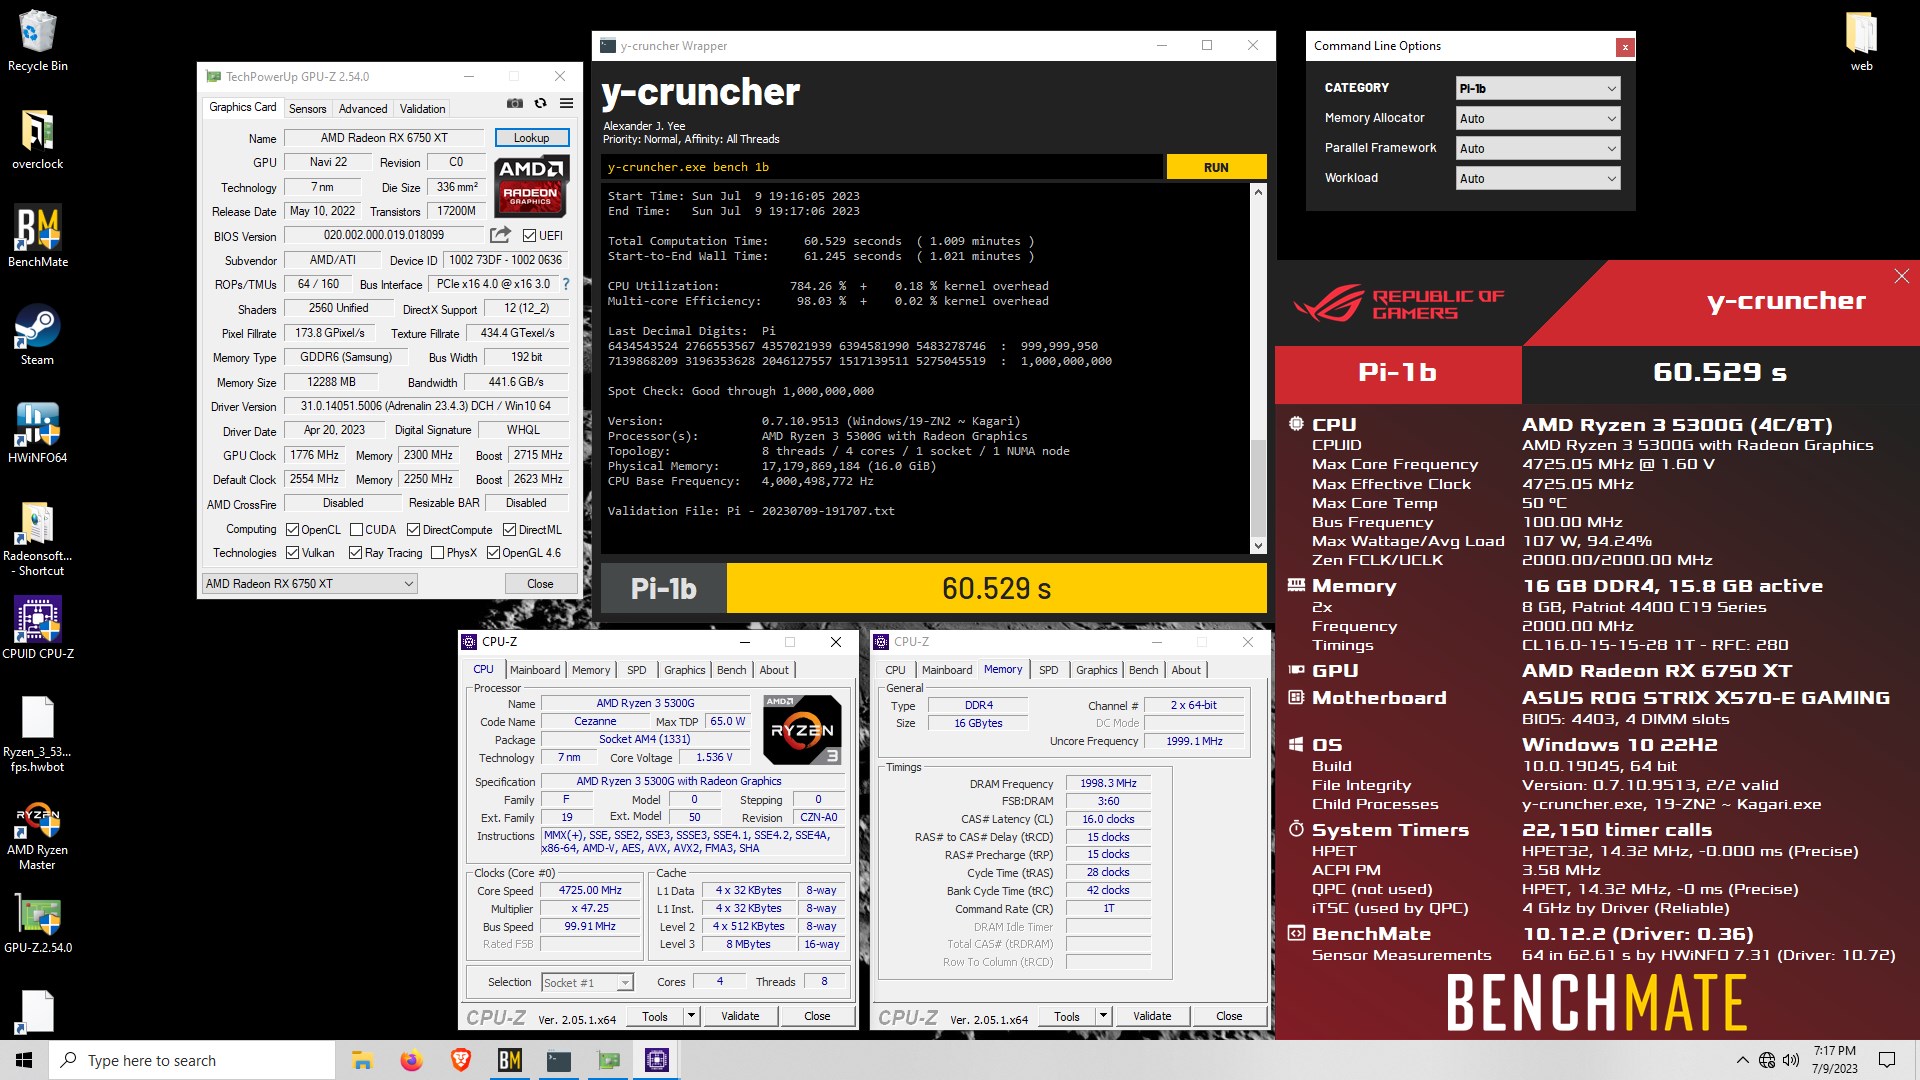1920x1080 pixels.
Task: Click GPU-Z screenshot camera icon
Action: coord(515,103)
